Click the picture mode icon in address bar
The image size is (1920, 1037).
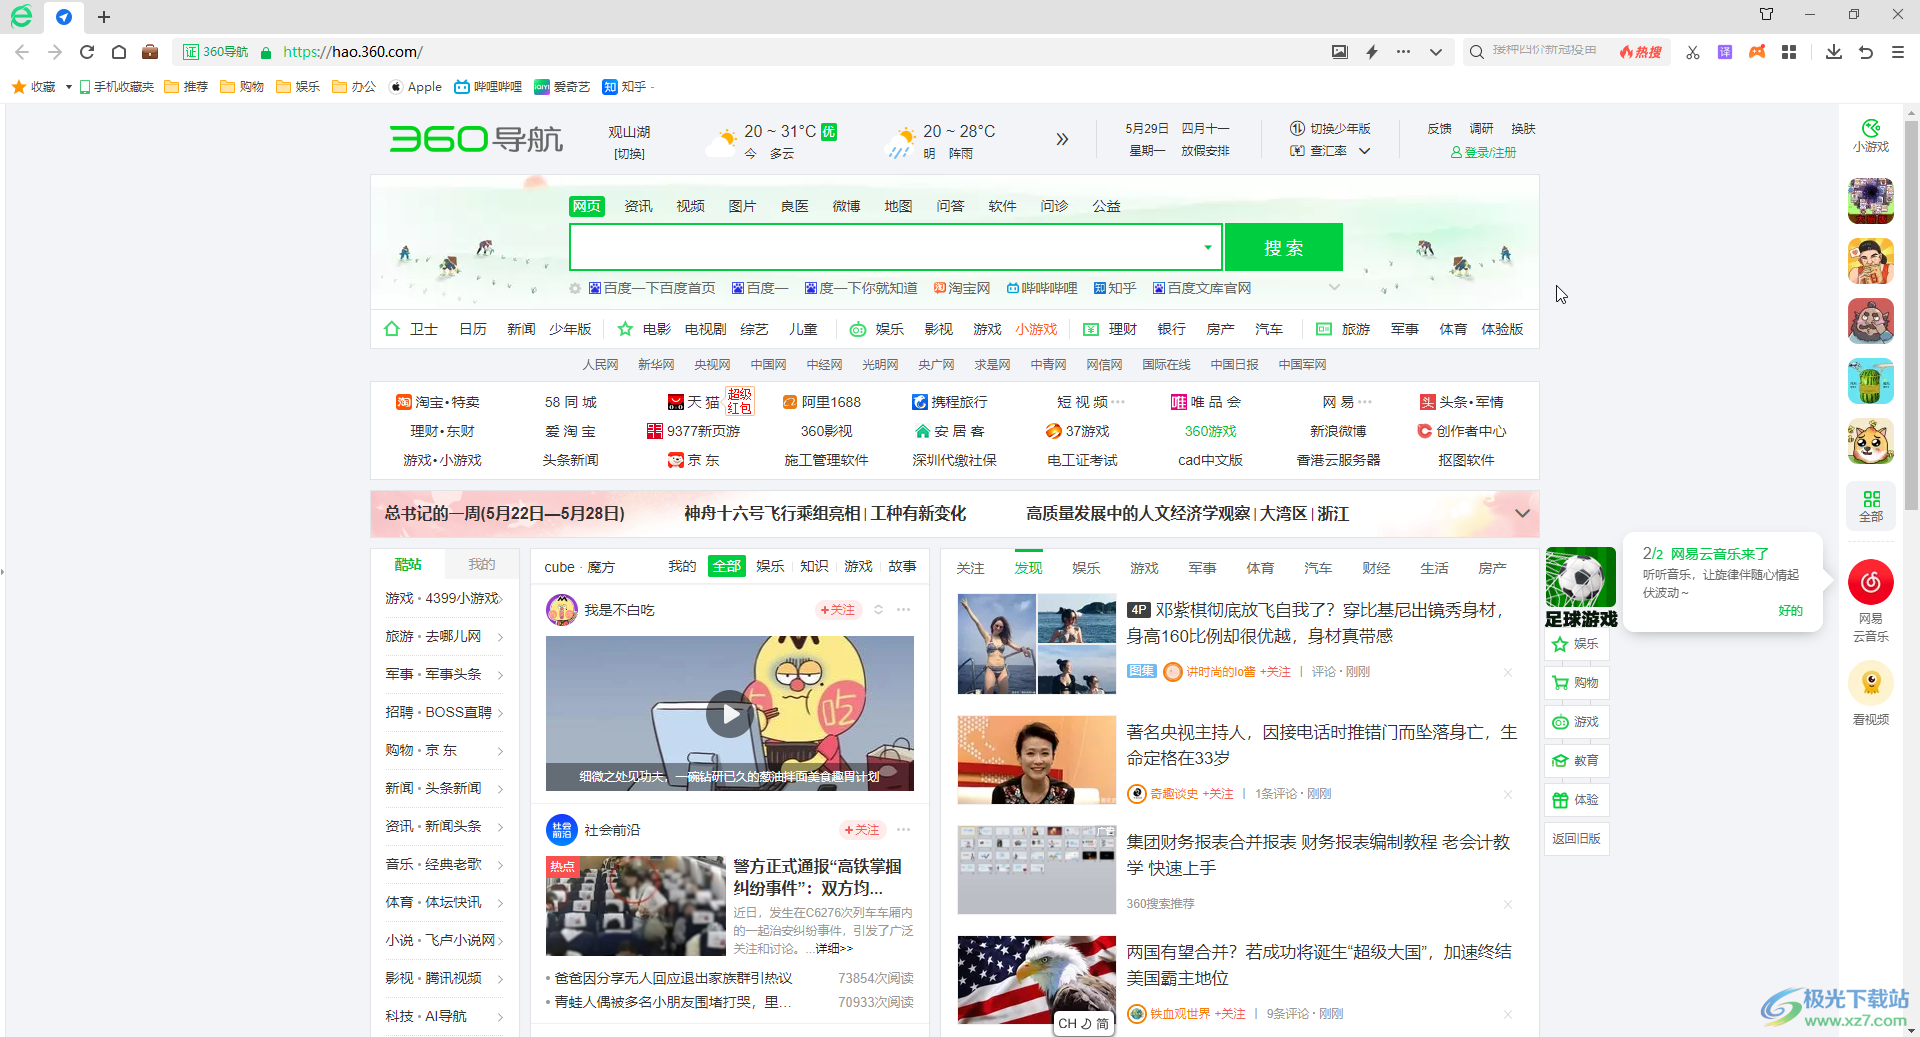pos(1340,52)
